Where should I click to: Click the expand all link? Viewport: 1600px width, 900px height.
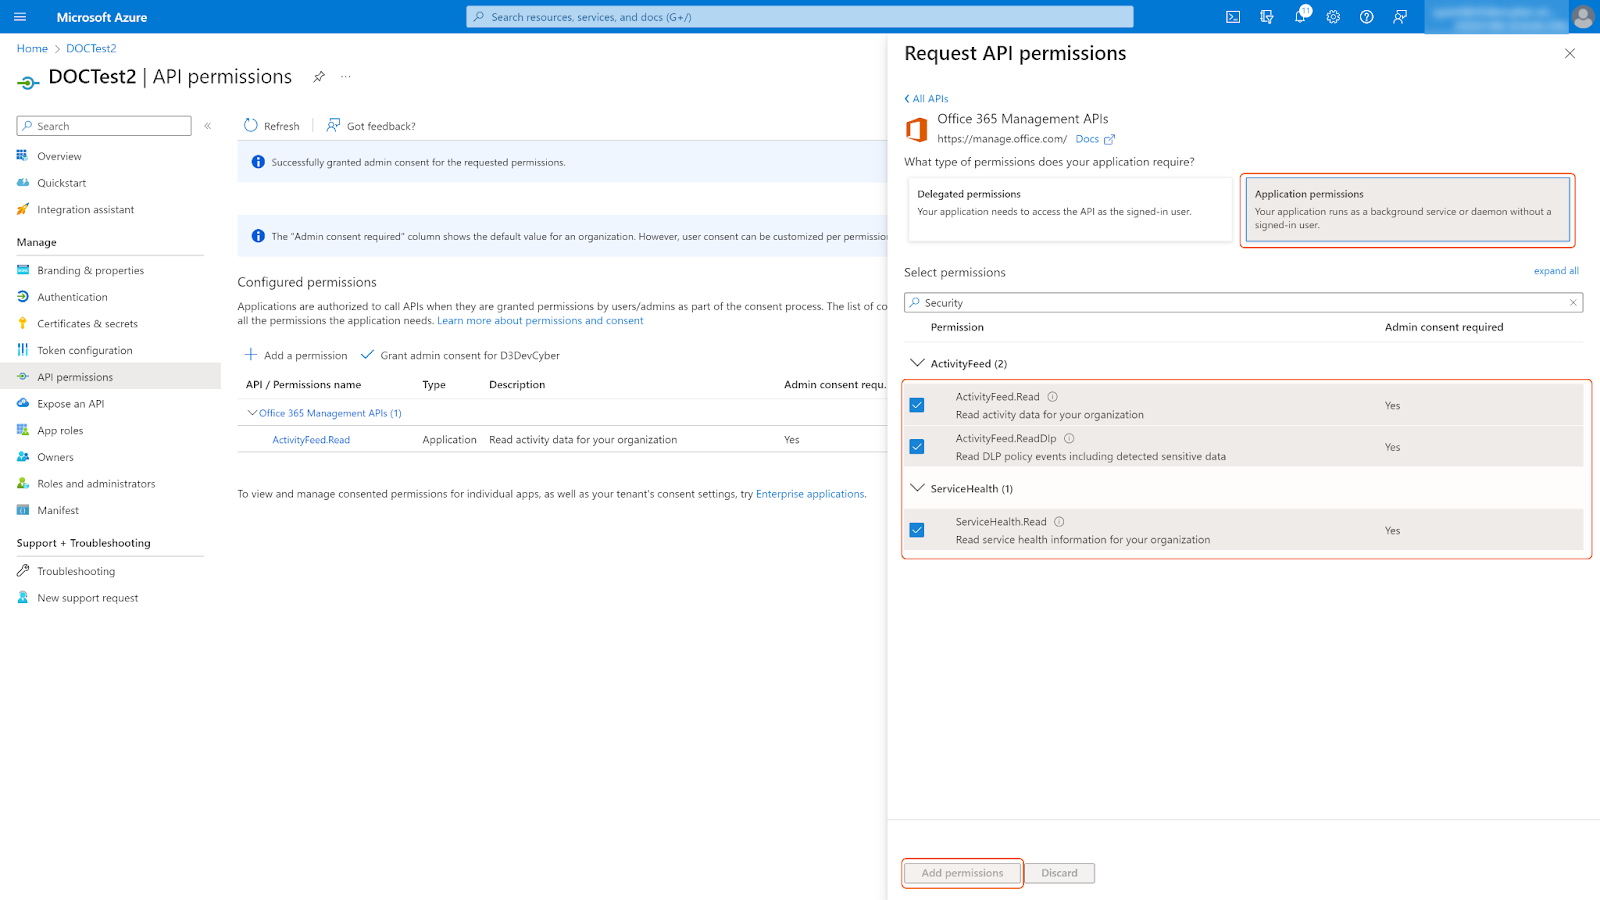click(x=1555, y=271)
